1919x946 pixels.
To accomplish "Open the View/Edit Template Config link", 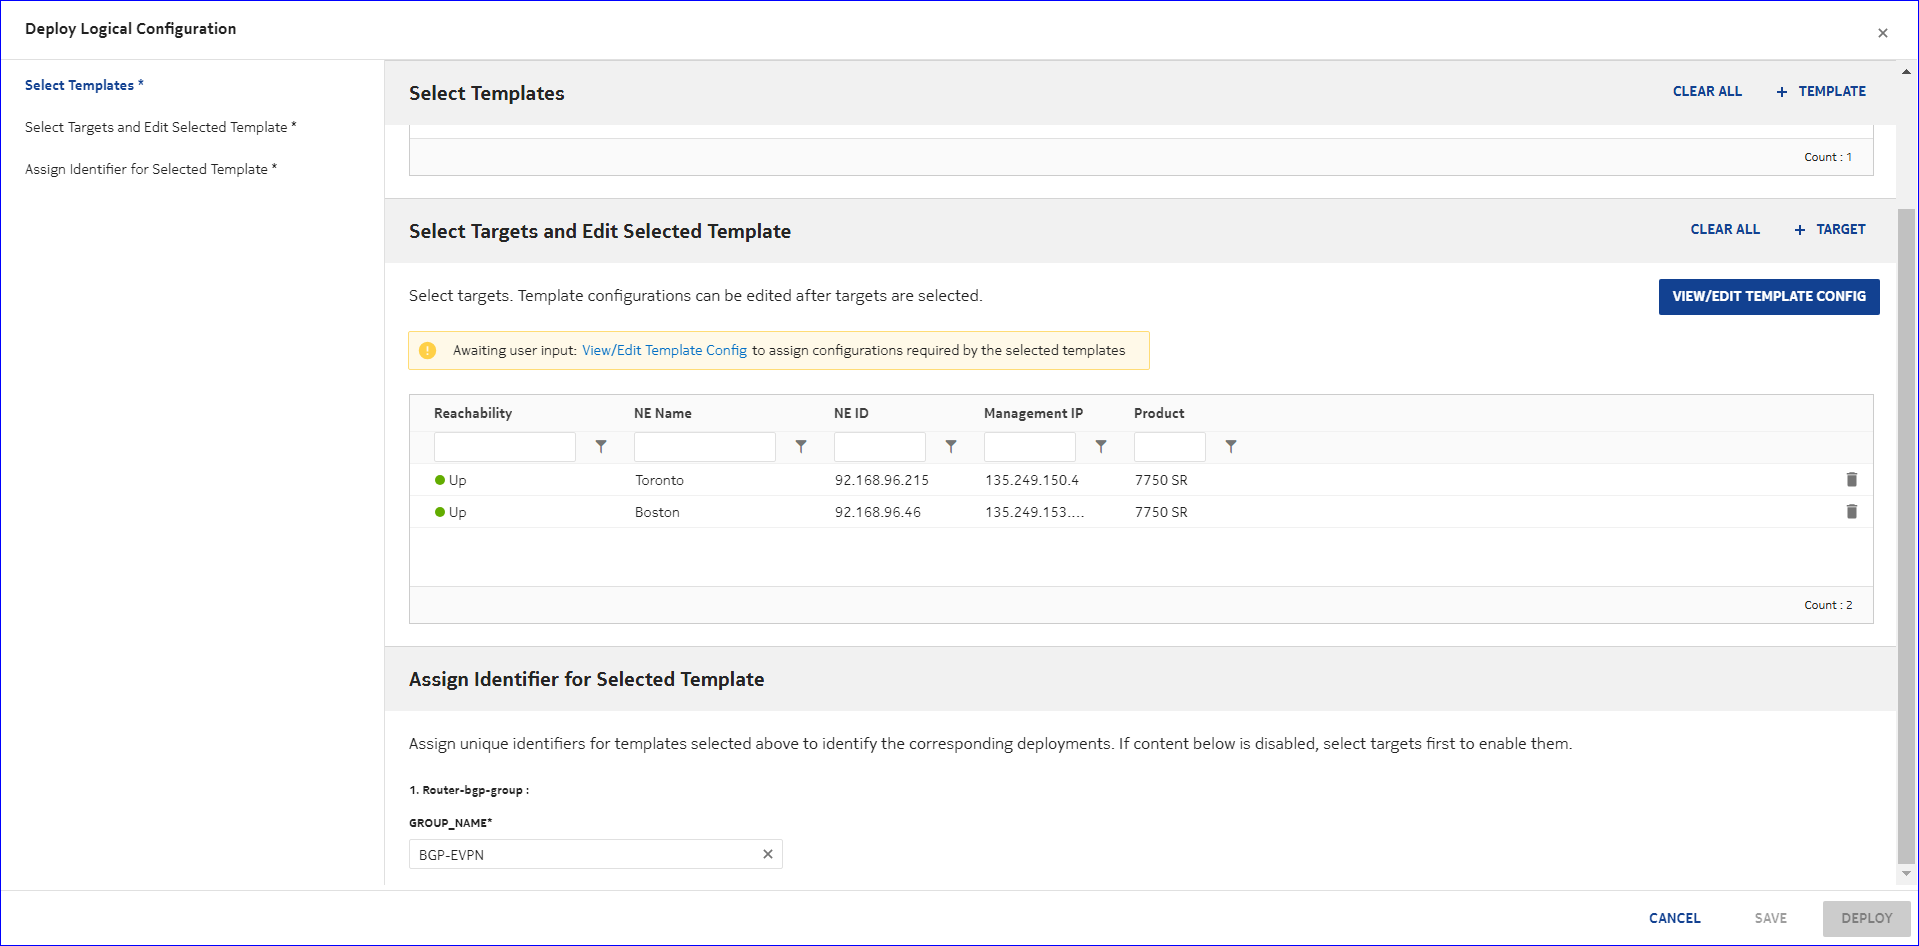I will [x=664, y=350].
